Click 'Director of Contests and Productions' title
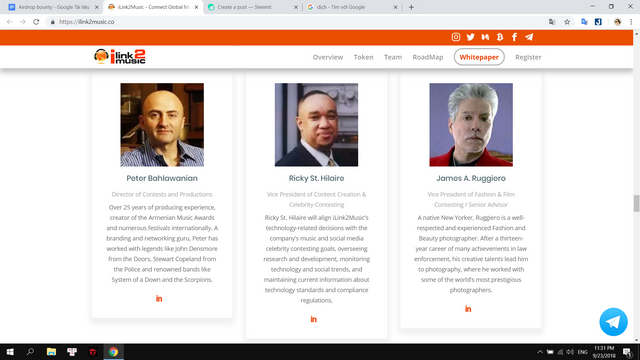Screen dimensions: 640x360 coord(162,194)
